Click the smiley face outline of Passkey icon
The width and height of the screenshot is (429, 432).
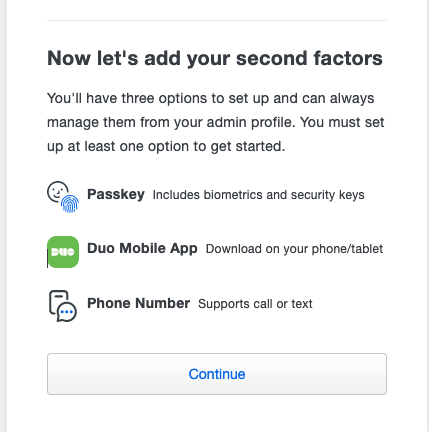[56, 191]
